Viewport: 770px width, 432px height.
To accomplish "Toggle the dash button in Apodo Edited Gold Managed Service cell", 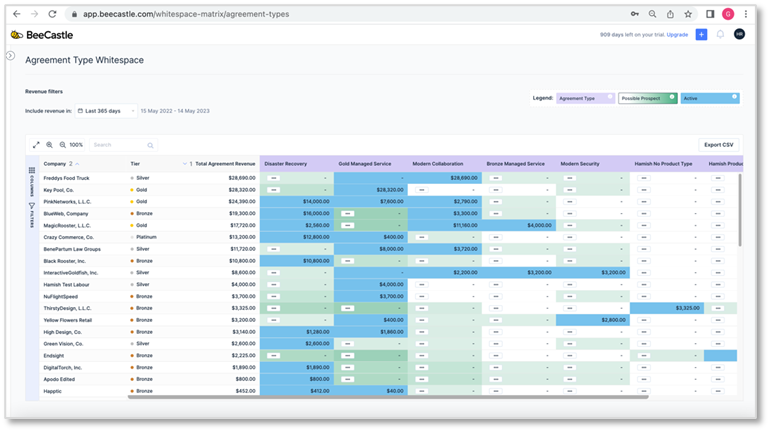I will (x=348, y=379).
